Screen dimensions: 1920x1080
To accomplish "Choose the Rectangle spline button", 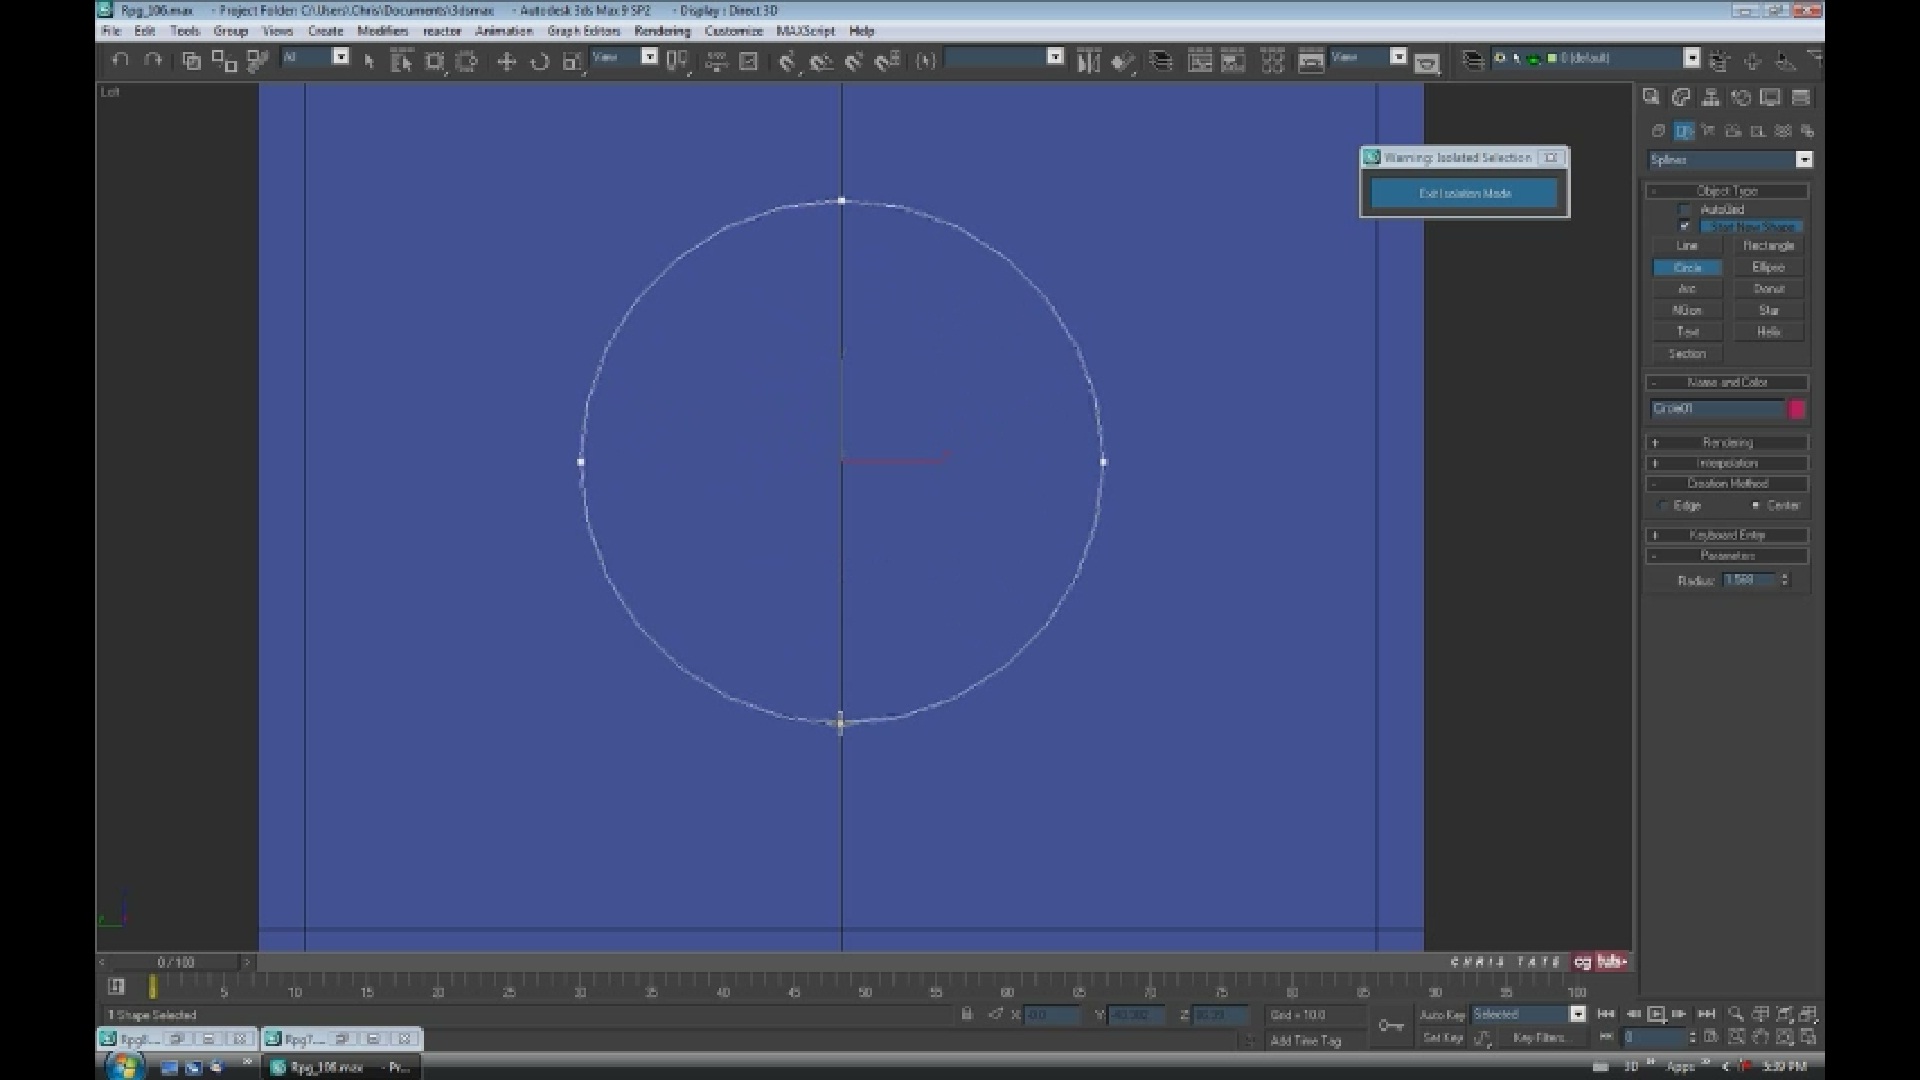I will tap(1768, 246).
